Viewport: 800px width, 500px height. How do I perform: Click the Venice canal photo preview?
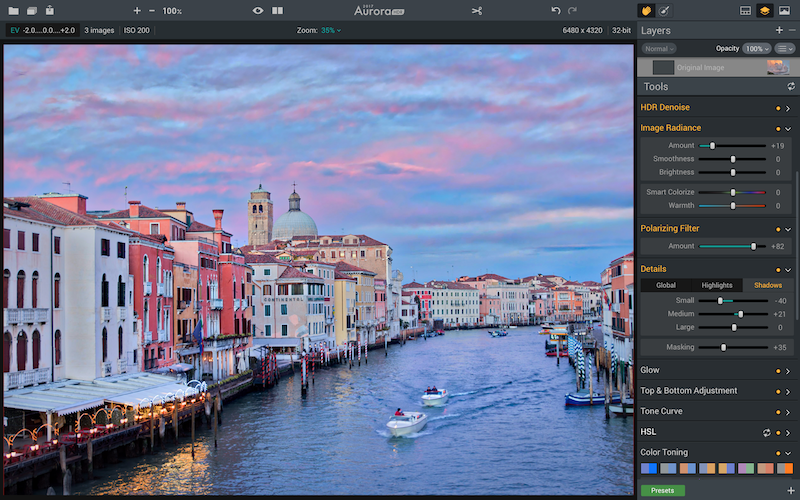coord(318,269)
